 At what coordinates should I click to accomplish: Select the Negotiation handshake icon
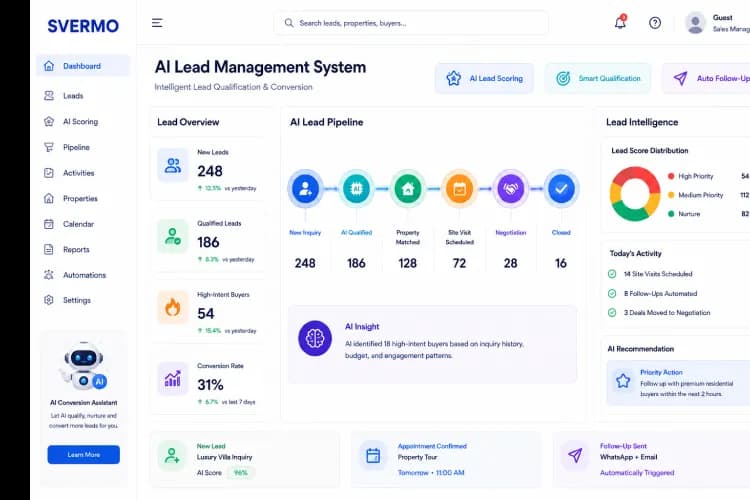[510, 189]
